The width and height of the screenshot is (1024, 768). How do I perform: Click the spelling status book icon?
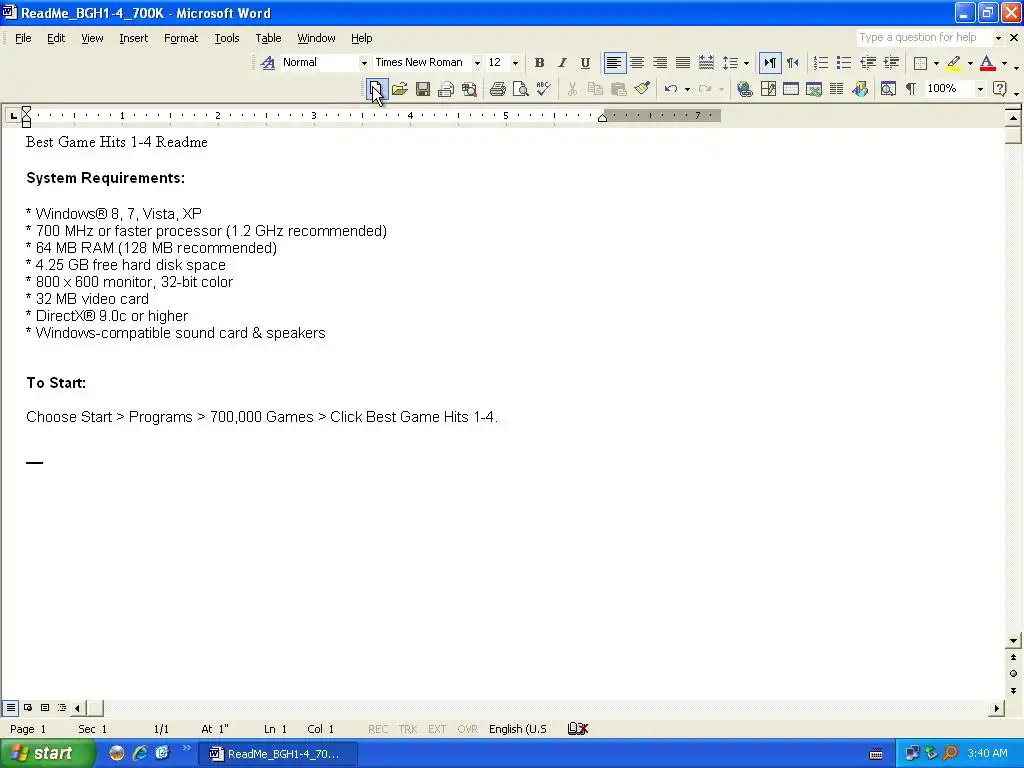(578, 729)
